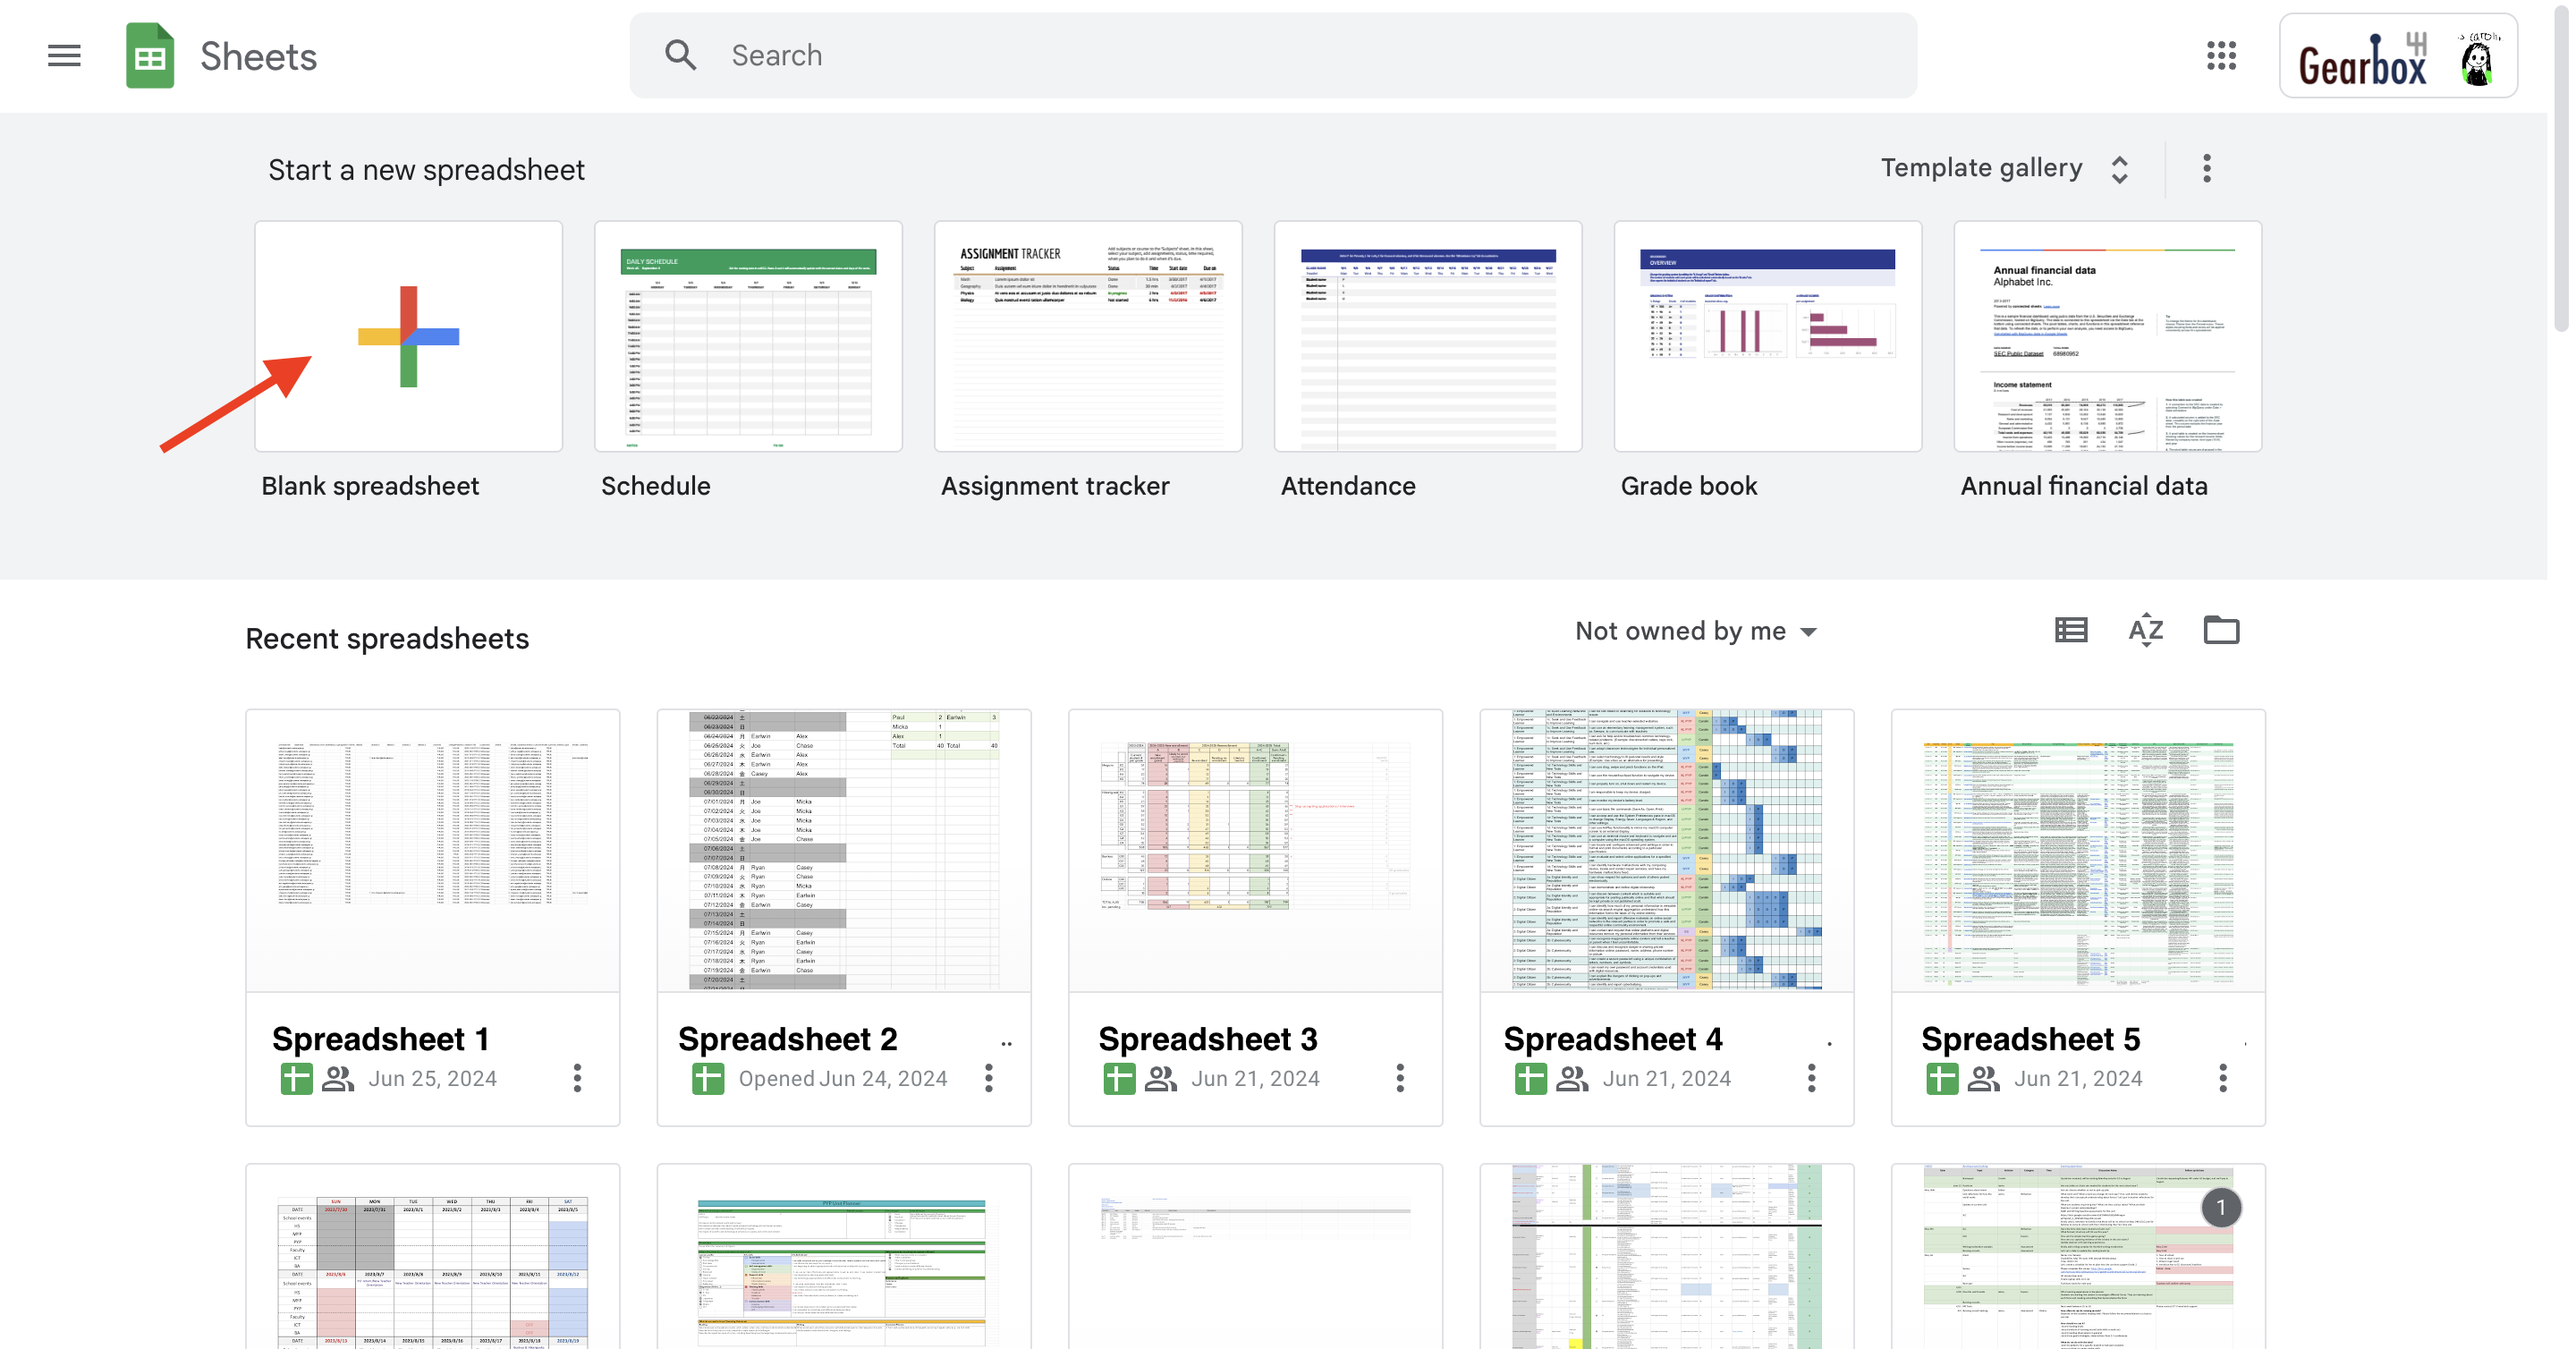Open the Google apps grid
Image resolution: width=2576 pixels, height=1349 pixels.
coord(2221,56)
